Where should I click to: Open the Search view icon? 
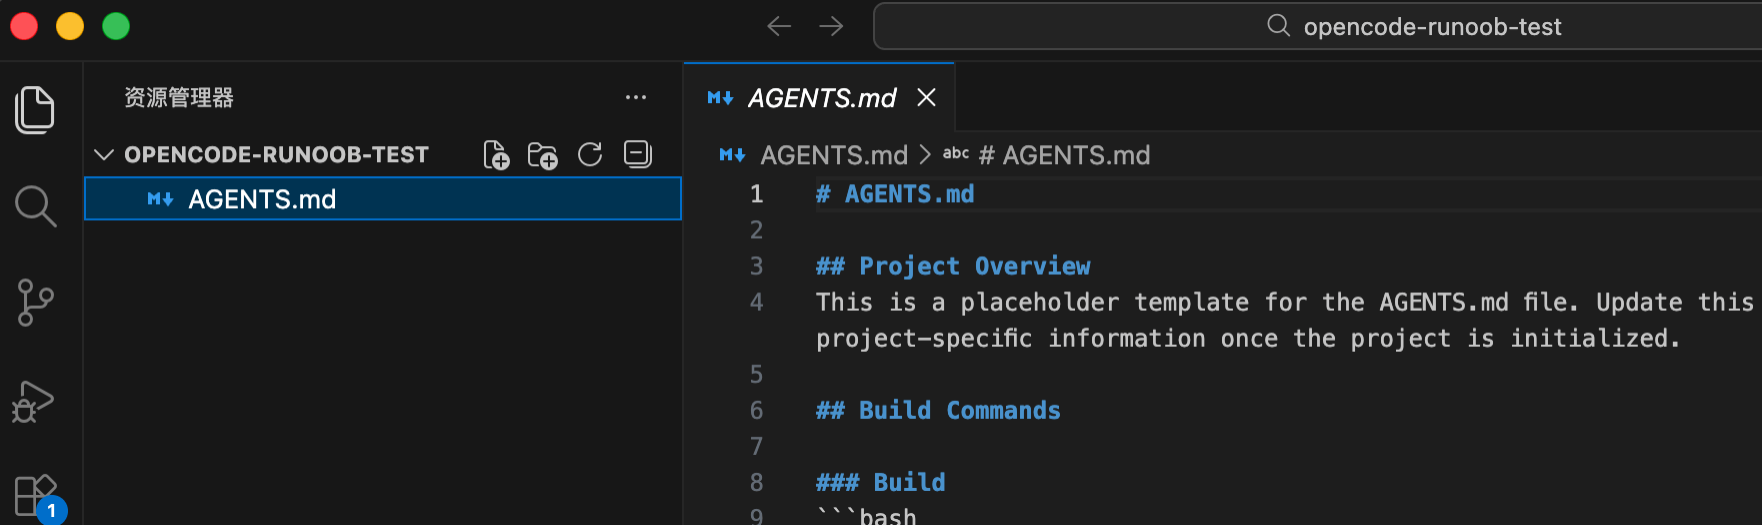(x=35, y=206)
